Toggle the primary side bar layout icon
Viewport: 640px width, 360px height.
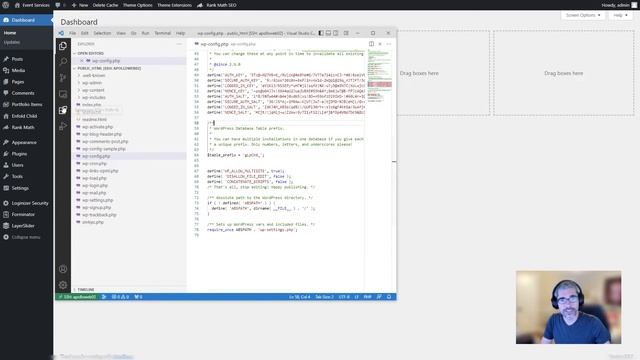point(321,33)
